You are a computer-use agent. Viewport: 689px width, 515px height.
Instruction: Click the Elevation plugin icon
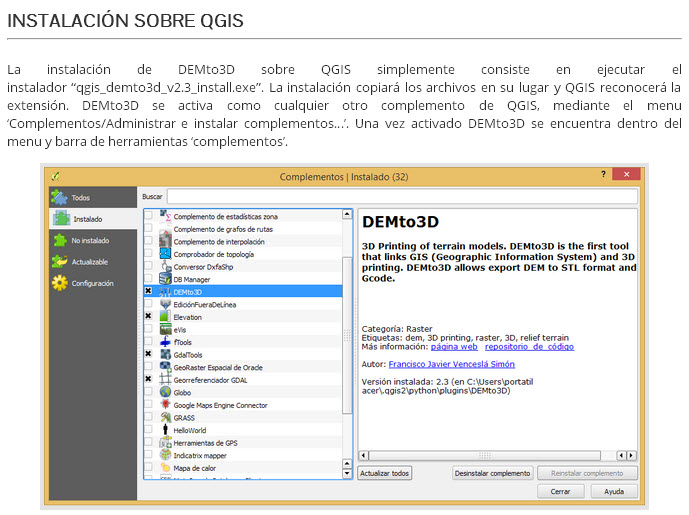click(165, 316)
